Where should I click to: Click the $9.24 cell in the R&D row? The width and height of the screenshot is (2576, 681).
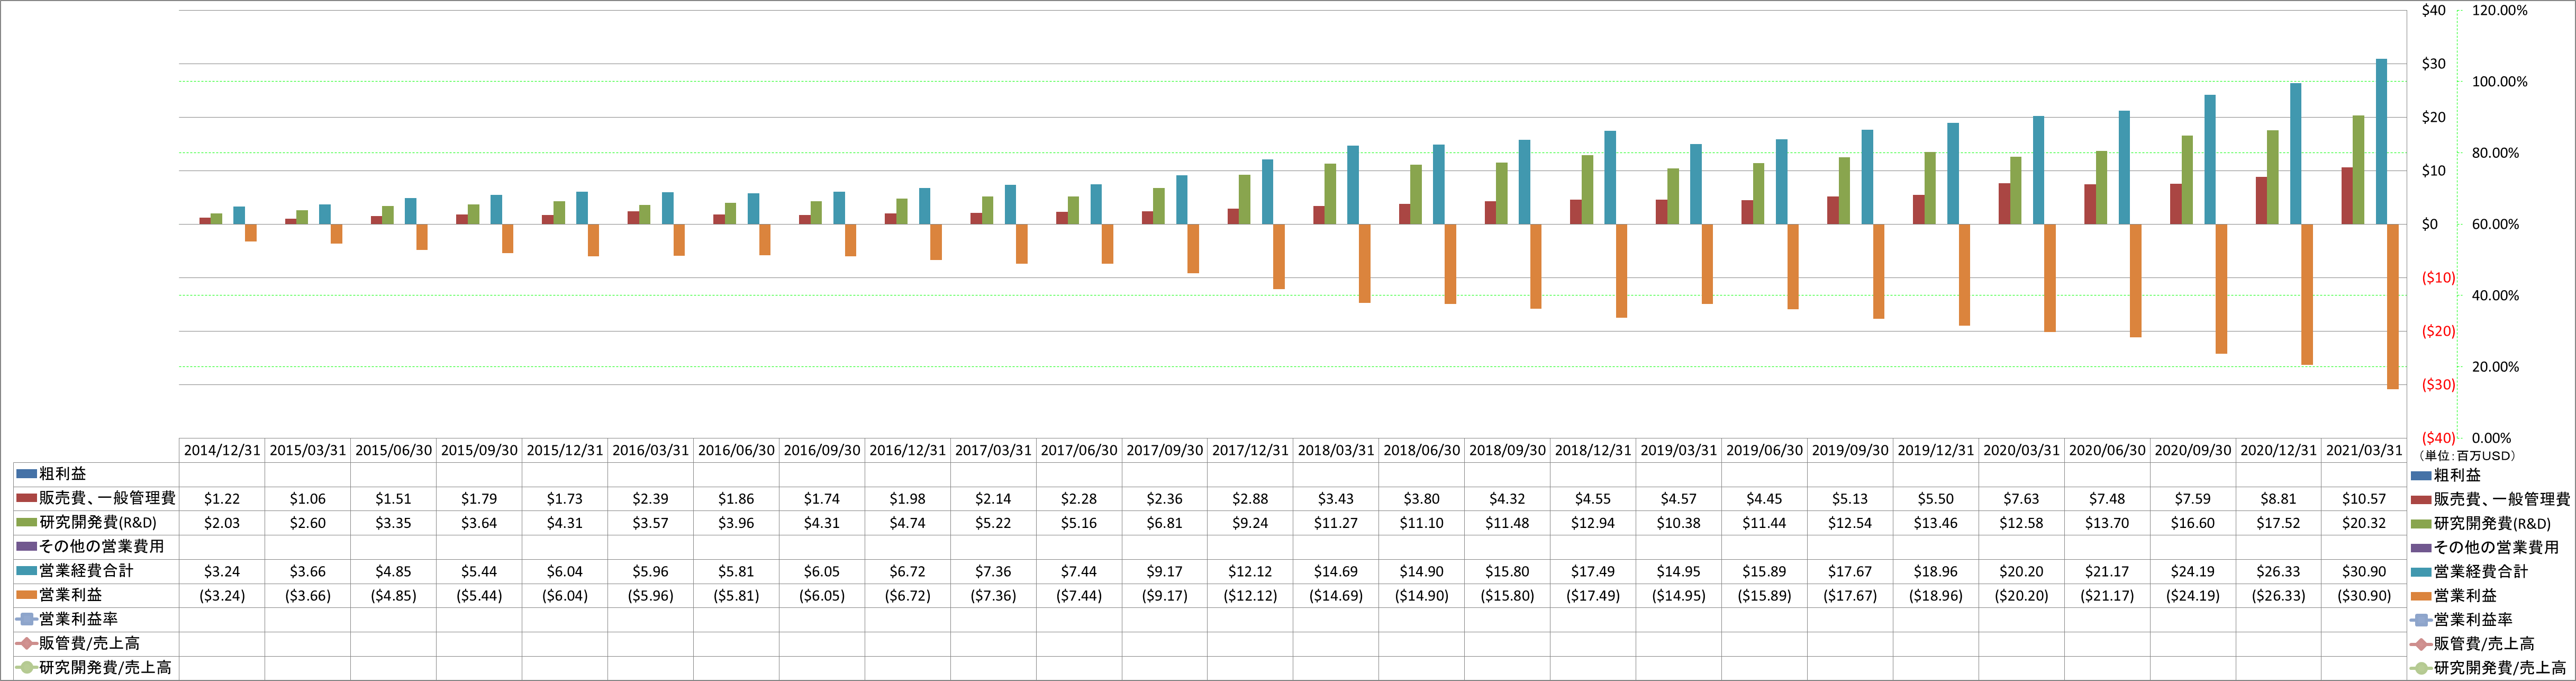pyautogui.click(x=1250, y=523)
